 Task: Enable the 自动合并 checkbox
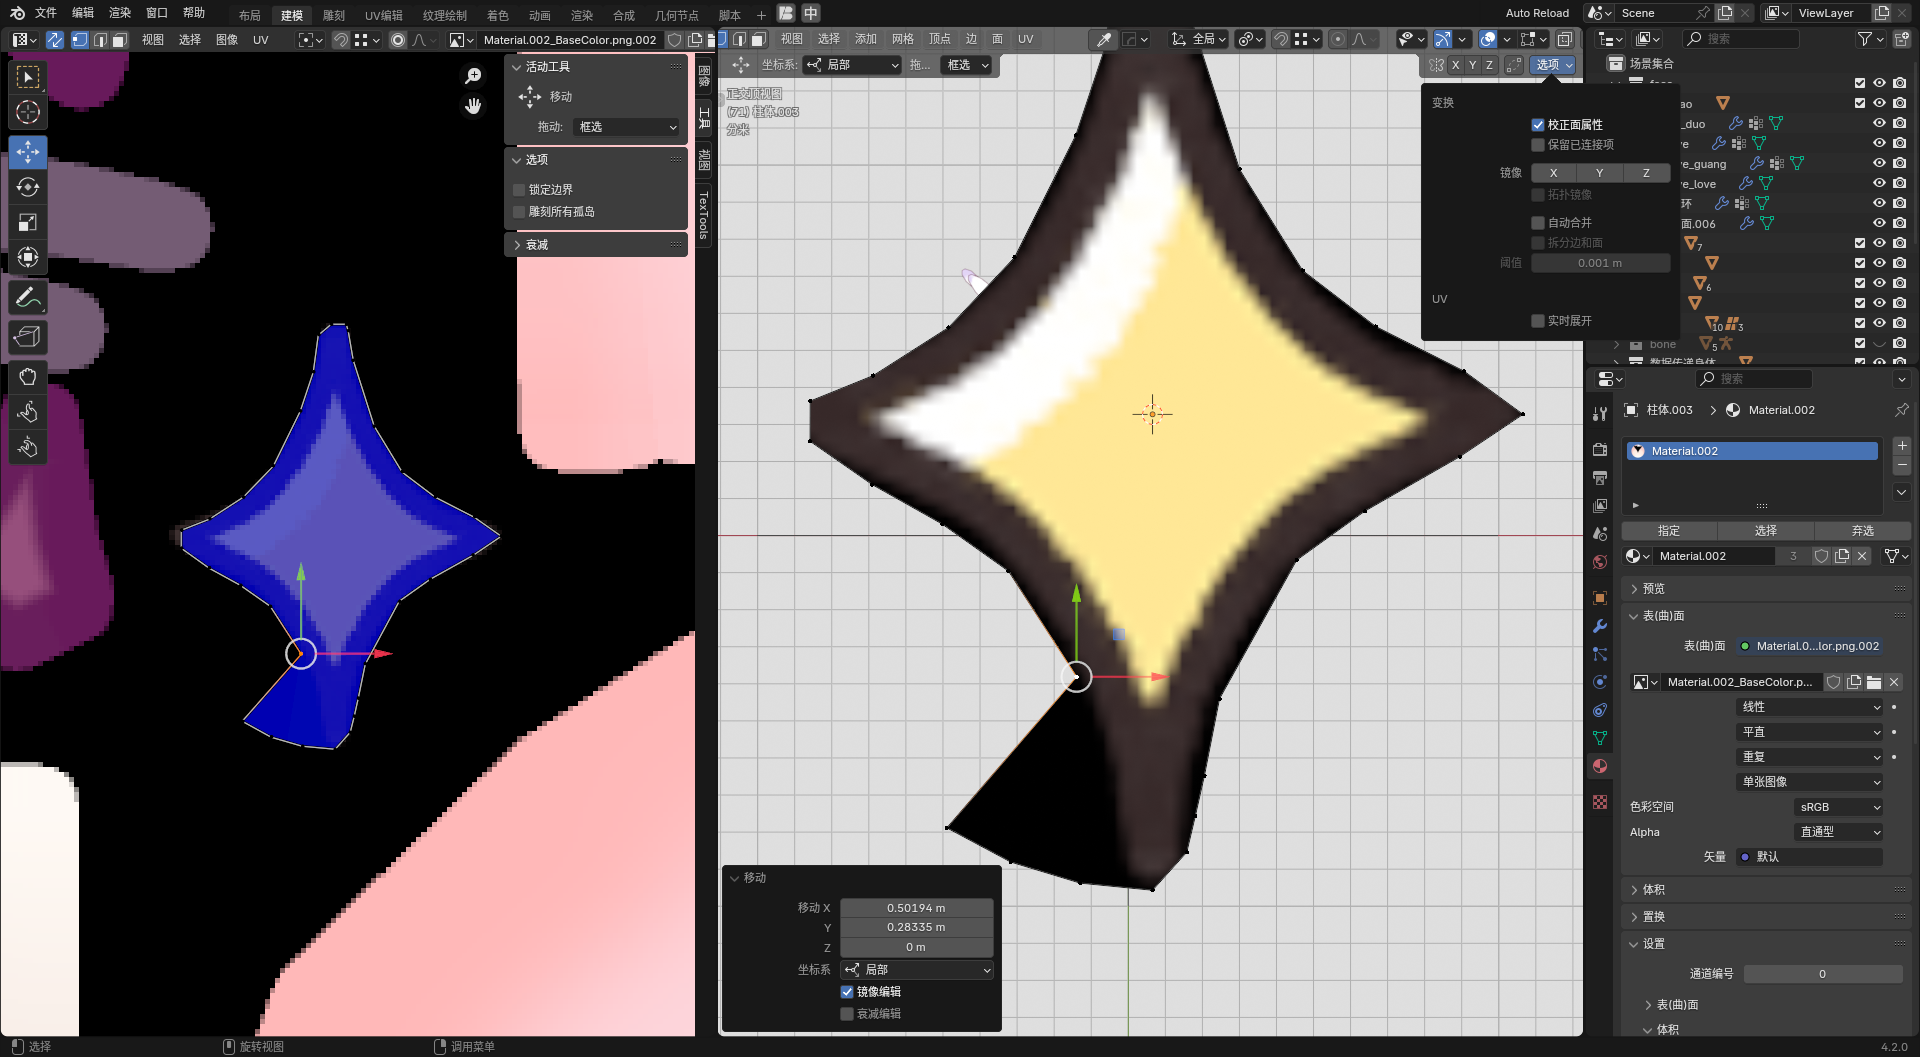point(1538,223)
